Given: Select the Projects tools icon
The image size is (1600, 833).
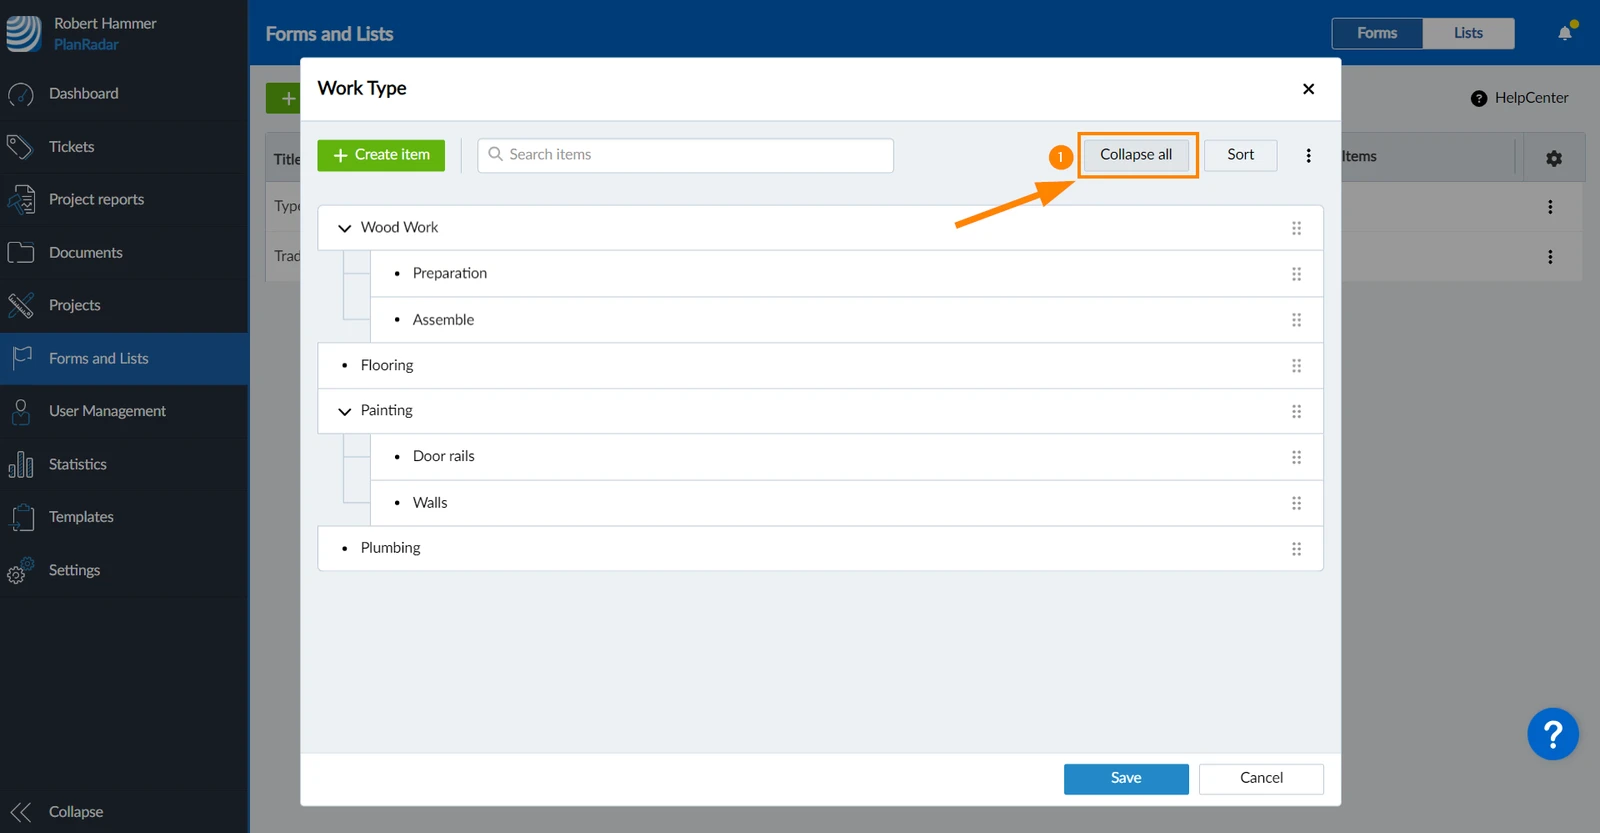Looking at the screenshot, I should tap(20, 305).
